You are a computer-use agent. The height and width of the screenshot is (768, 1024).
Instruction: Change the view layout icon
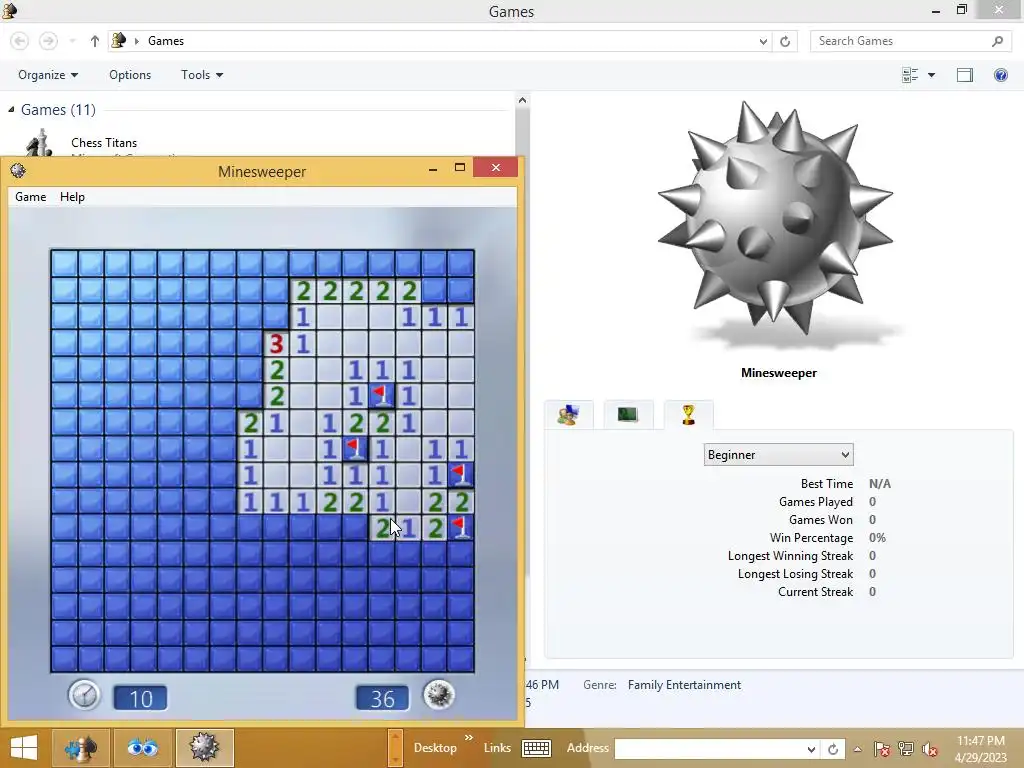point(910,75)
